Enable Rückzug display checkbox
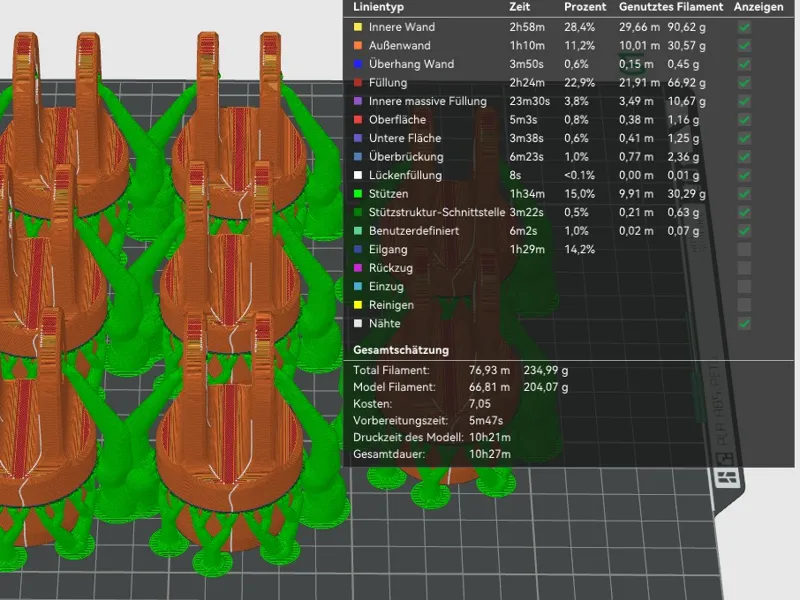This screenshot has height=600, width=800. (744, 268)
